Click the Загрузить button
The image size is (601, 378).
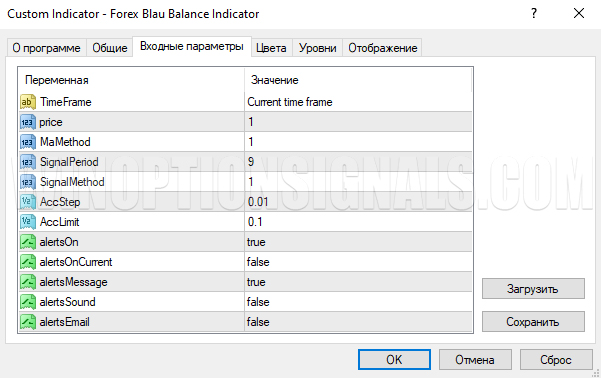tap(533, 289)
